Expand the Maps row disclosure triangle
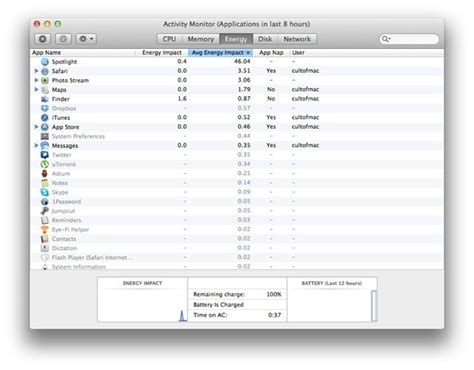474x370 pixels. coord(36,90)
